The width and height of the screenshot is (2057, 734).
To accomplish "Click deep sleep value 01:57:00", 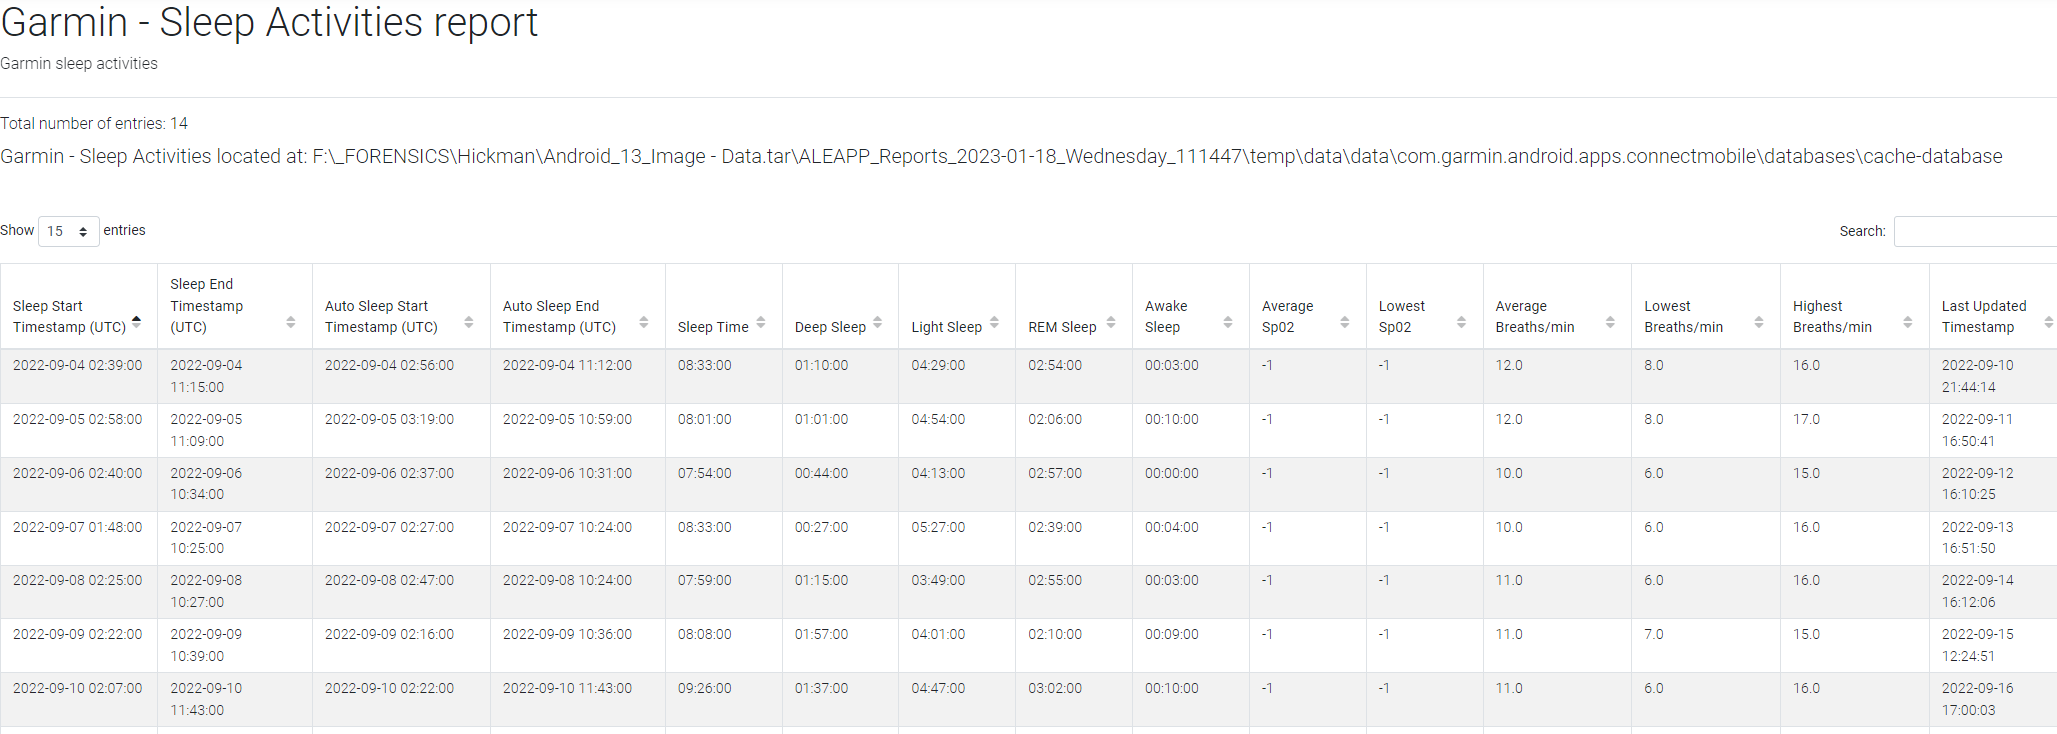I will [x=821, y=634].
